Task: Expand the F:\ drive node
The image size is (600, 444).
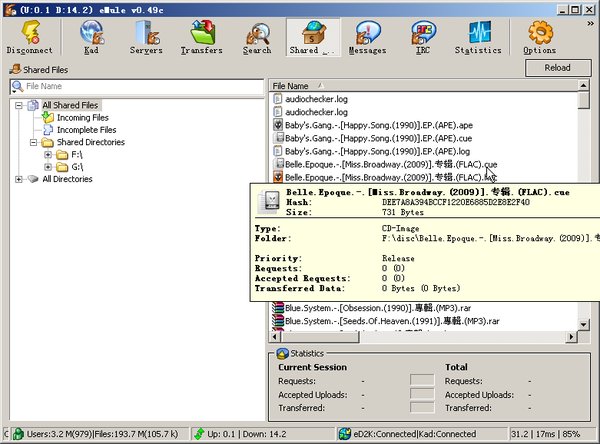Action: click(x=48, y=155)
